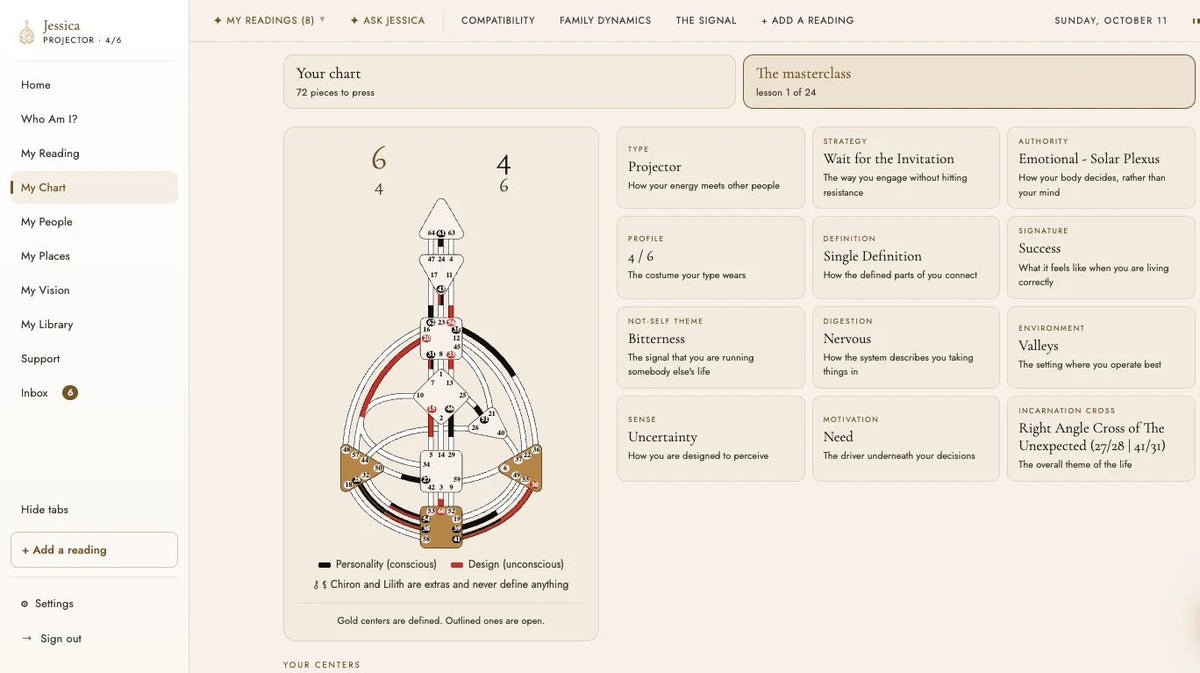Click the black Personality (conscious) legend swatch
The width and height of the screenshot is (1200, 673).
pos(324,565)
